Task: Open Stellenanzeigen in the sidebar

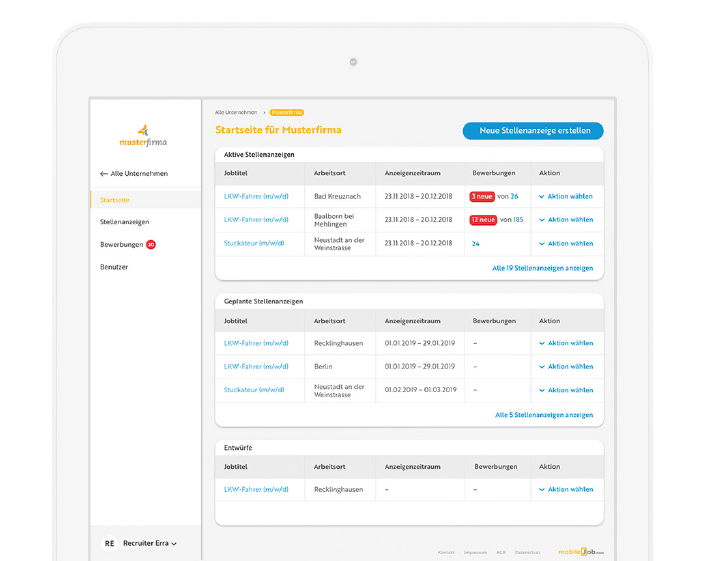Action: (x=124, y=222)
